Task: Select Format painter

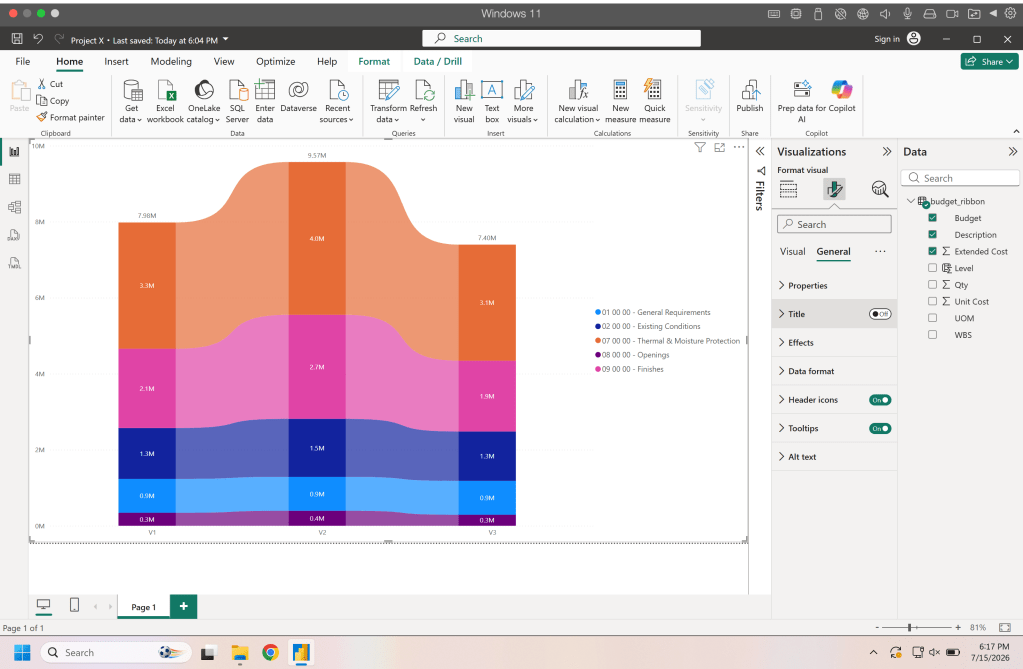Action: pyautogui.click(x=70, y=117)
